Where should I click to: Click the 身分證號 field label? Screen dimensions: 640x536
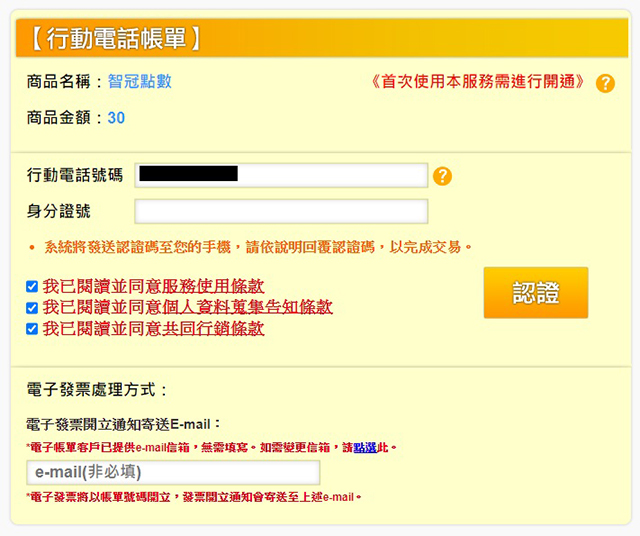[x=58, y=211]
